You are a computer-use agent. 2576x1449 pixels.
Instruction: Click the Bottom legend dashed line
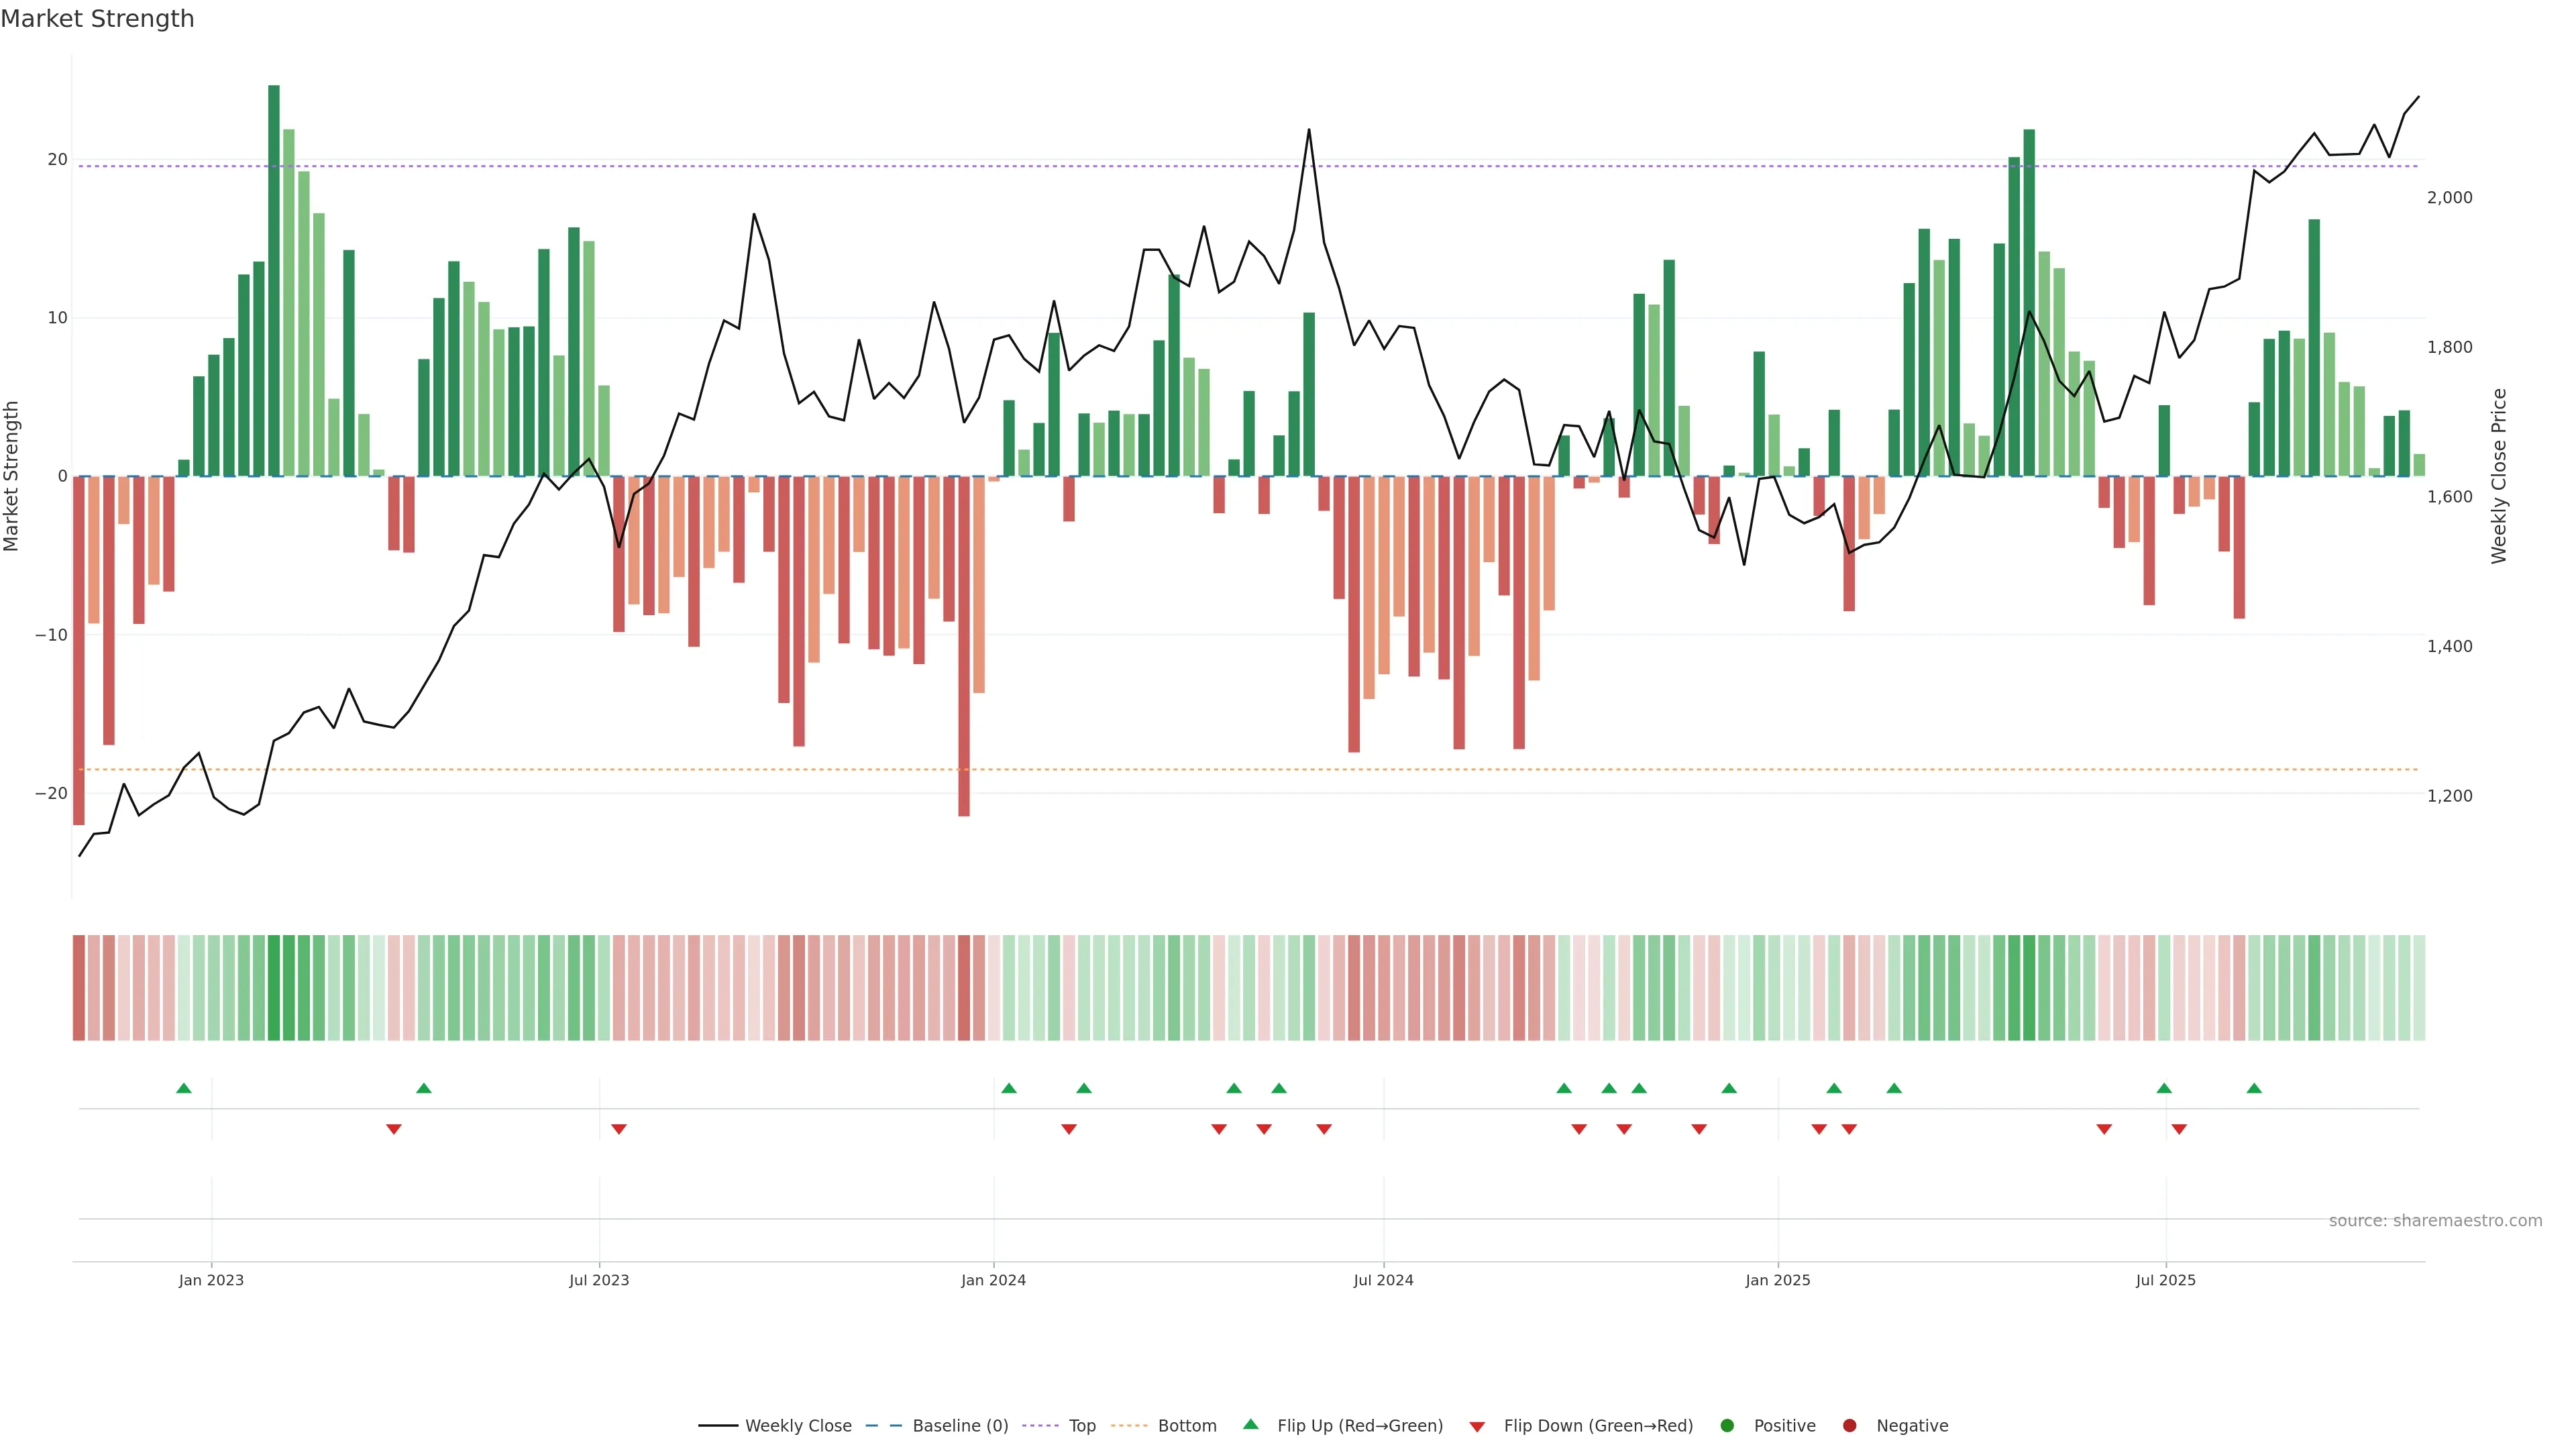tap(1129, 1426)
